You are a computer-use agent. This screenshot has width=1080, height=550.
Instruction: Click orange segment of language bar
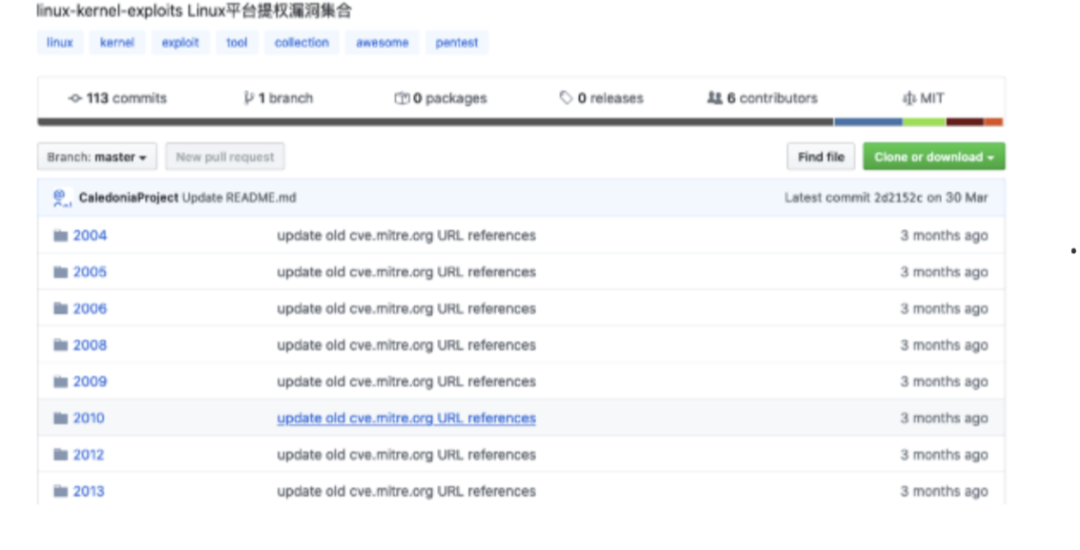click(x=993, y=123)
